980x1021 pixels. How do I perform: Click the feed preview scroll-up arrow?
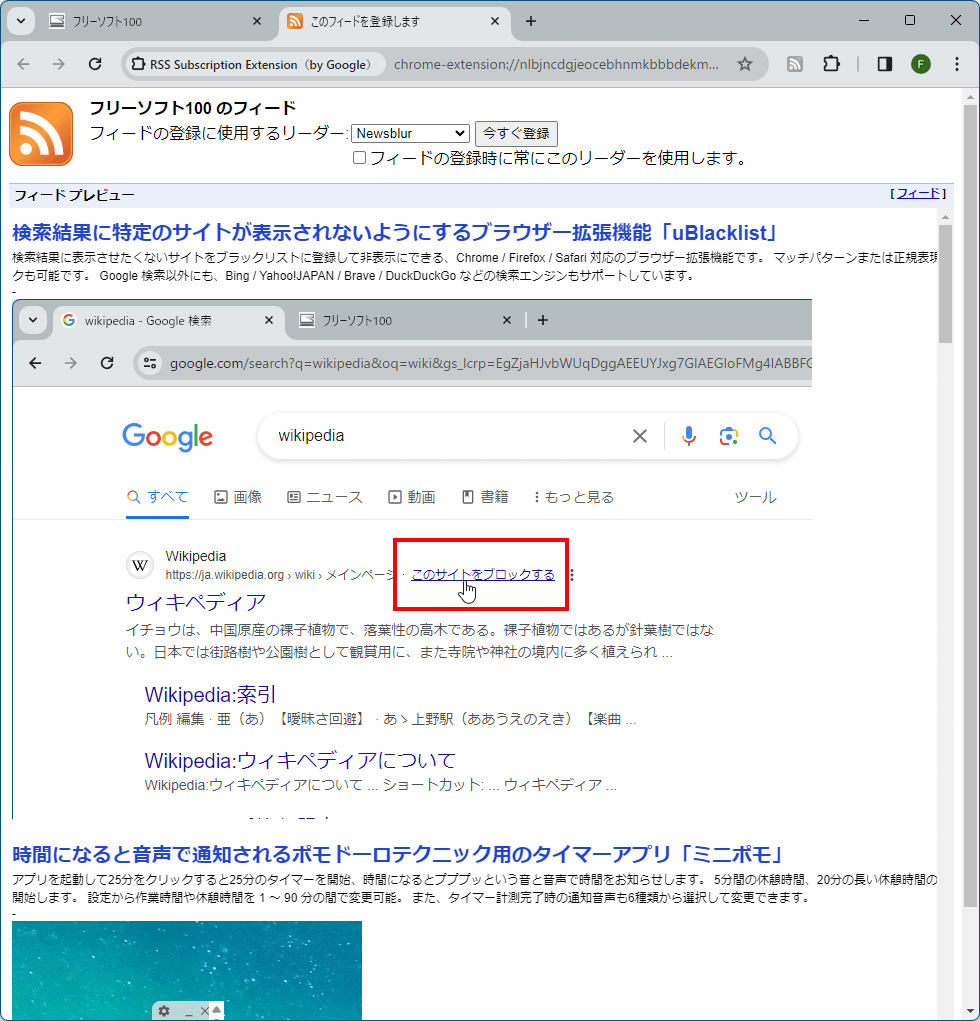(x=945, y=216)
